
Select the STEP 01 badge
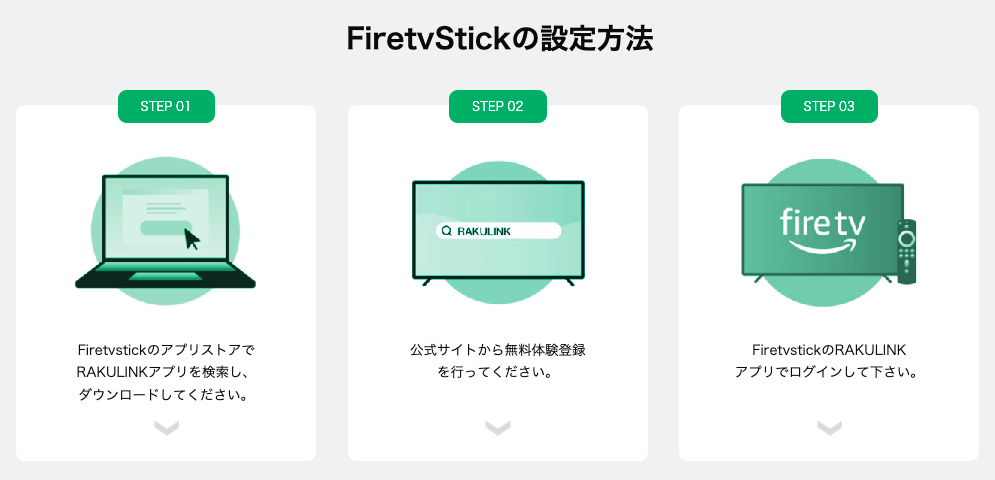pos(167,106)
